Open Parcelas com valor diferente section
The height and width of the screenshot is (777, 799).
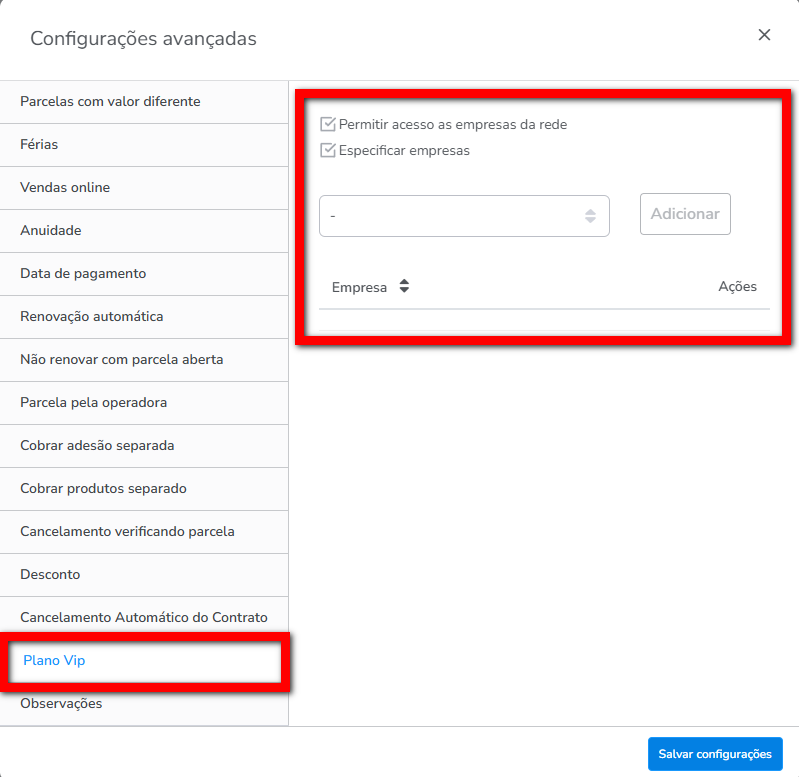110,102
